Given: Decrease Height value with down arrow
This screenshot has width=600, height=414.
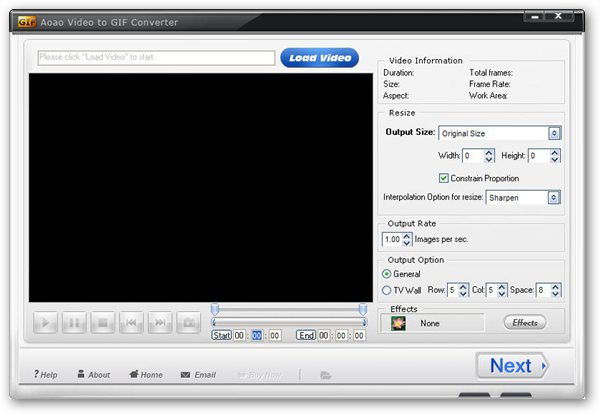Looking at the screenshot, I should pos(555,159).
